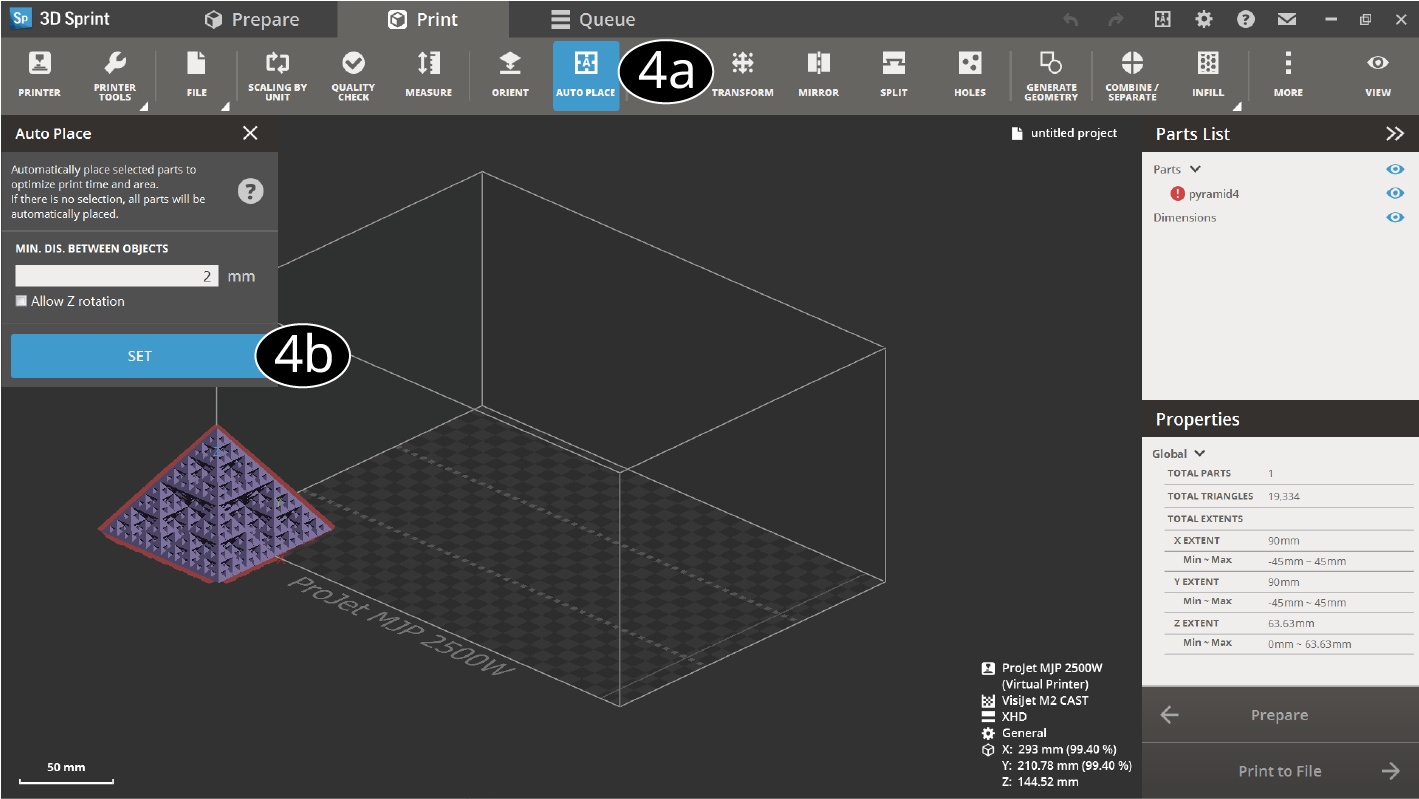Click the 50 mm scale bar
The height and width of the screenshot is (799, 1419).
click(x=66, y=769)
